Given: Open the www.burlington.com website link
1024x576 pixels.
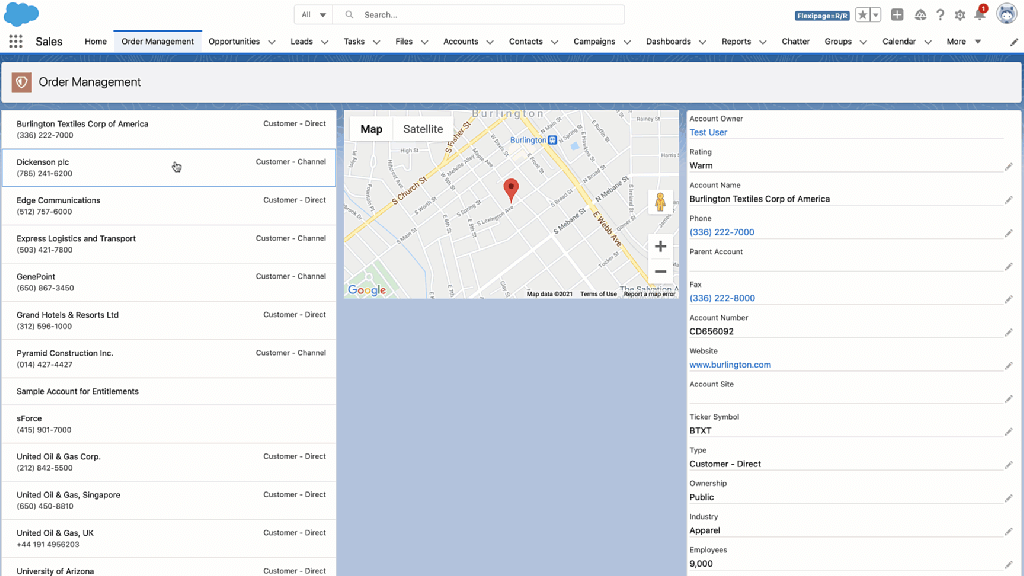Looking at the screenshot, I should pos(730,365).
